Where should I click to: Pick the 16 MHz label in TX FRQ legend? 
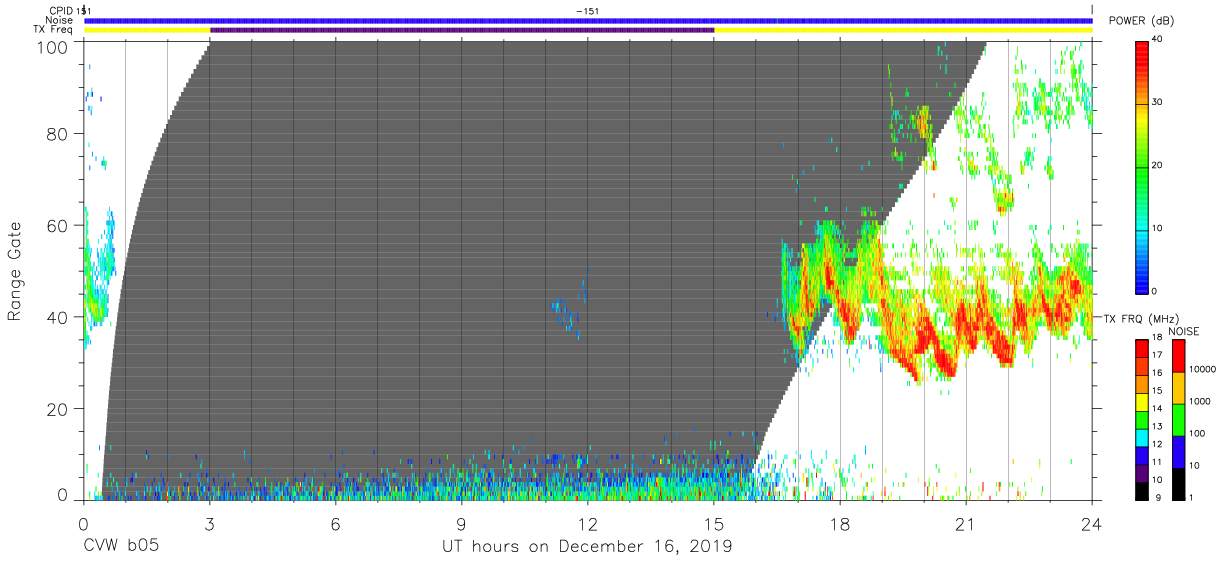tap(1157, 373)
